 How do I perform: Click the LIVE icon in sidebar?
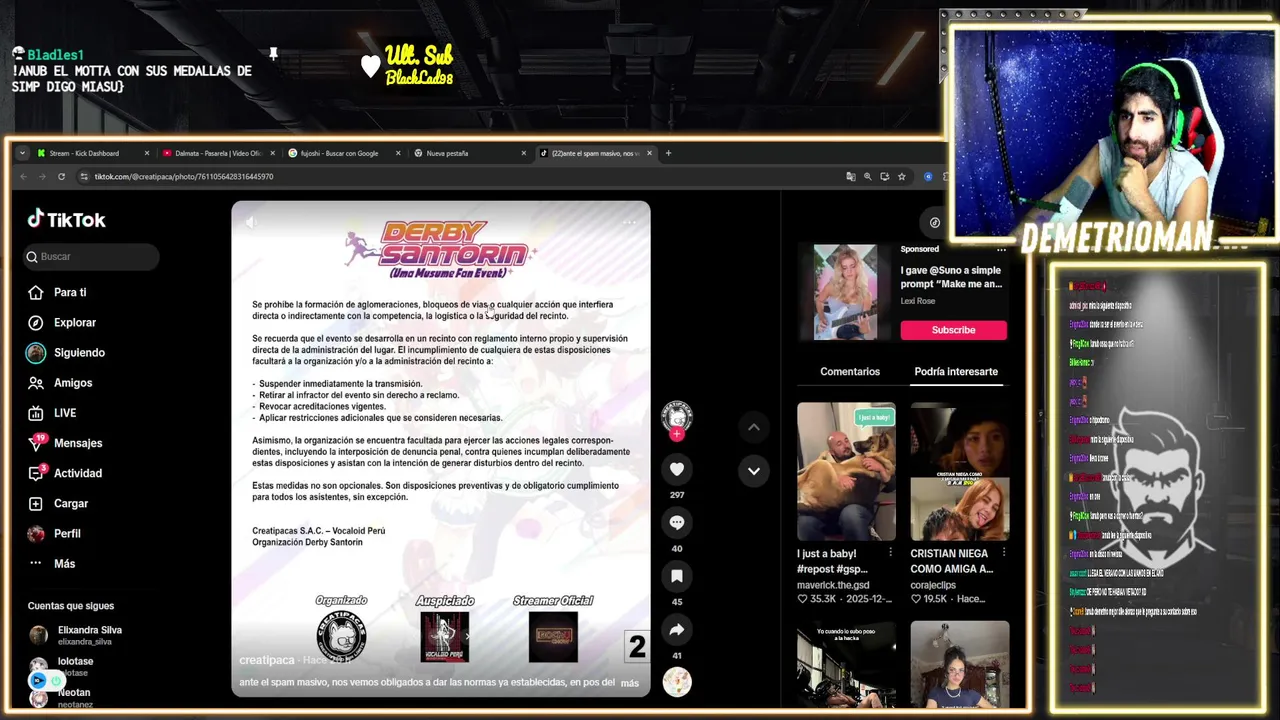36,413
